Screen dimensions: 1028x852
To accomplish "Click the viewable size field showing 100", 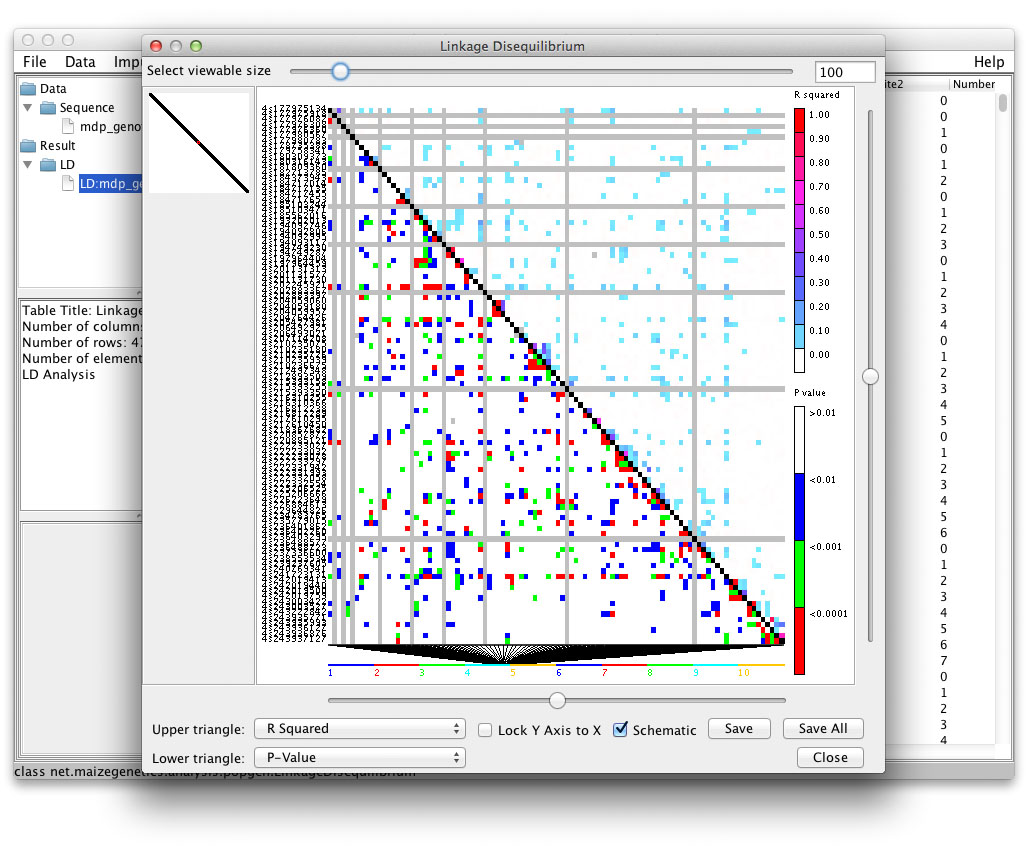I will (845, 72).
